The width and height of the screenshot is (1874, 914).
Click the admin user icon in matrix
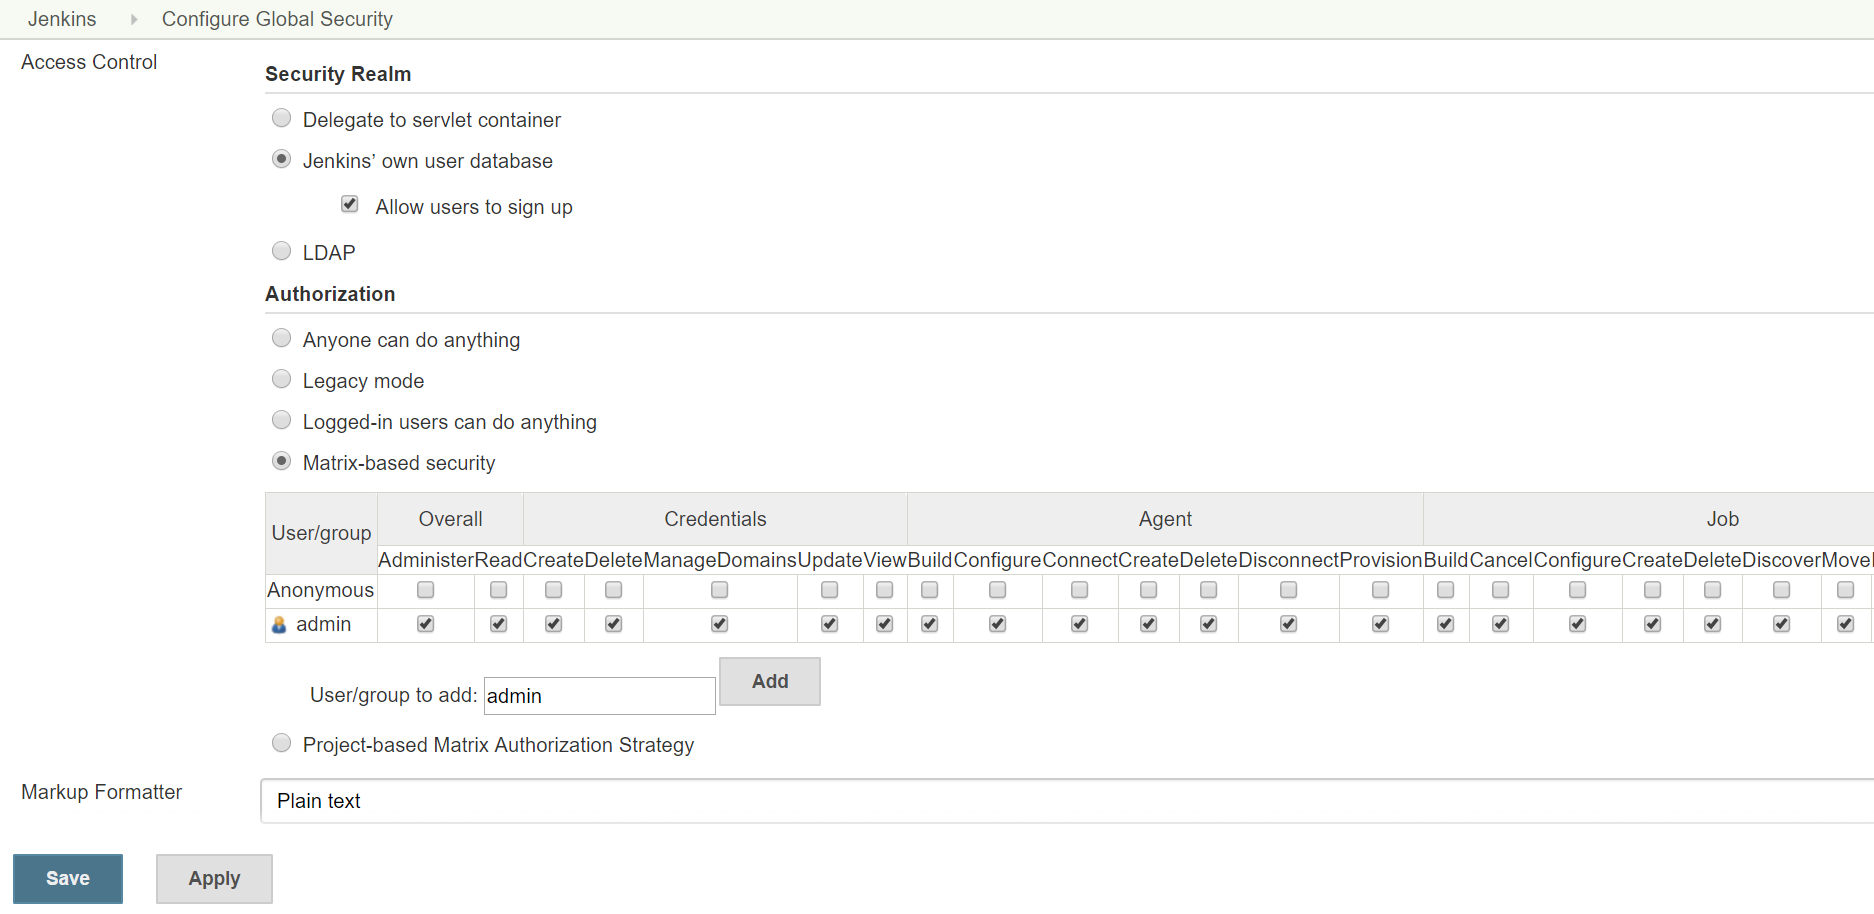279,625
